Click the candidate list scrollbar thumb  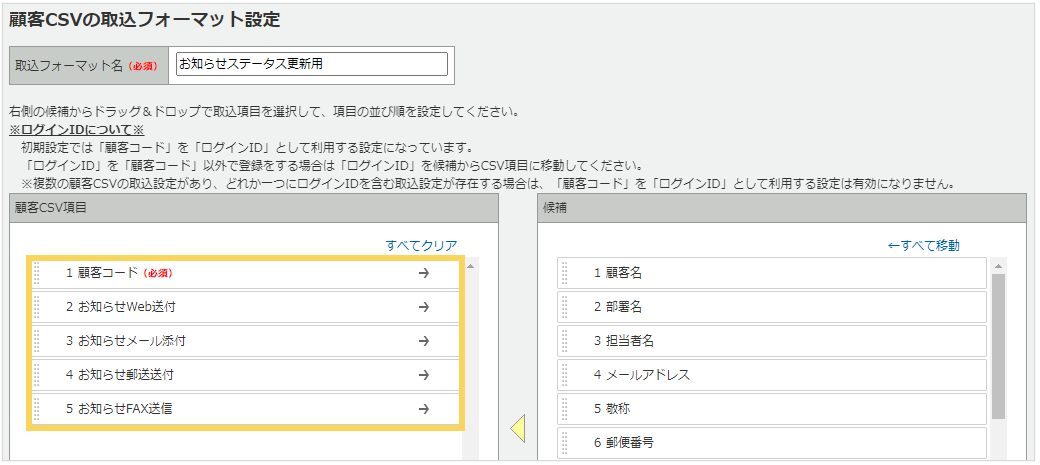(x=997, y=345)
